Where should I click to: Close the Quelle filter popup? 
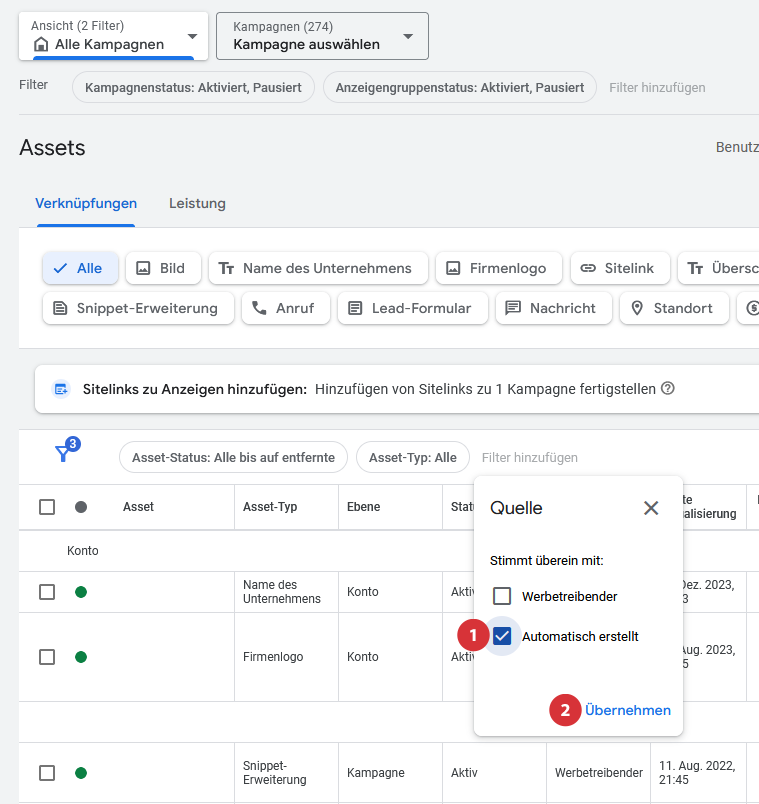pyautogui.click(x=651, y=508)
